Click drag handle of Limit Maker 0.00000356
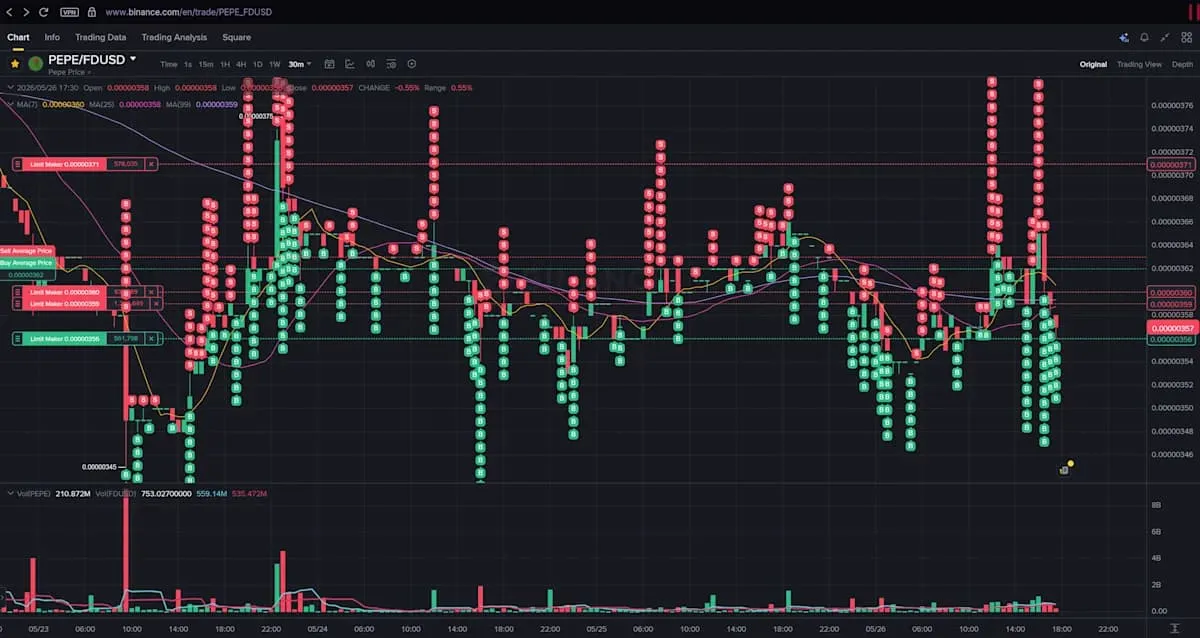The width and height of the screenshot is (1200, 638). tap(17, 339)
